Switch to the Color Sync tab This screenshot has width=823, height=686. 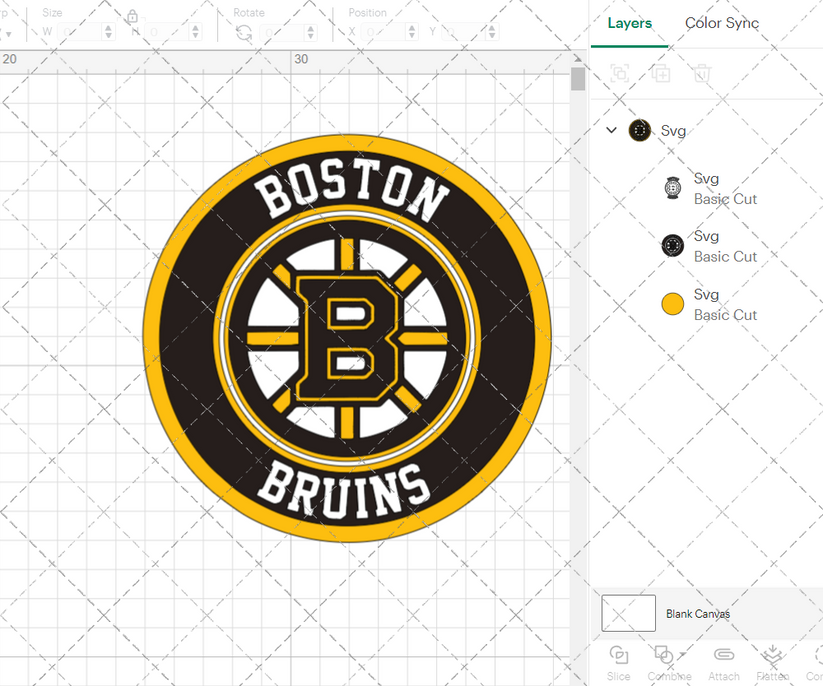pos(722,23)
